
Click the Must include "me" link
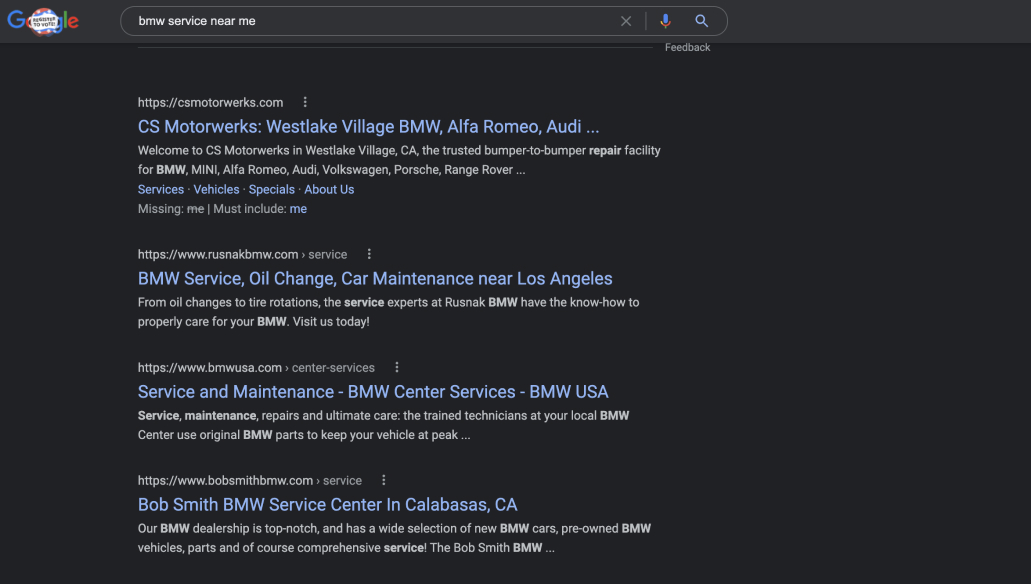(x=298, y=209)
